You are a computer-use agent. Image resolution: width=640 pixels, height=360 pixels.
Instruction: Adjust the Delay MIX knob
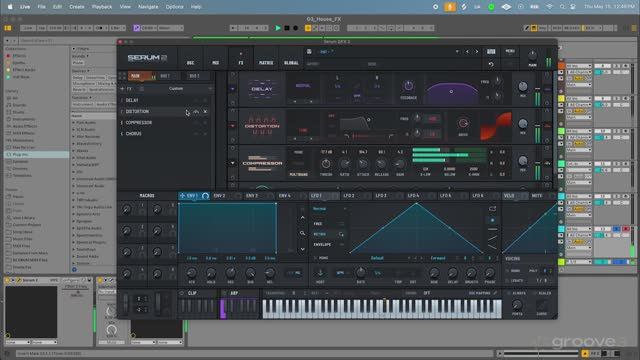522,86
